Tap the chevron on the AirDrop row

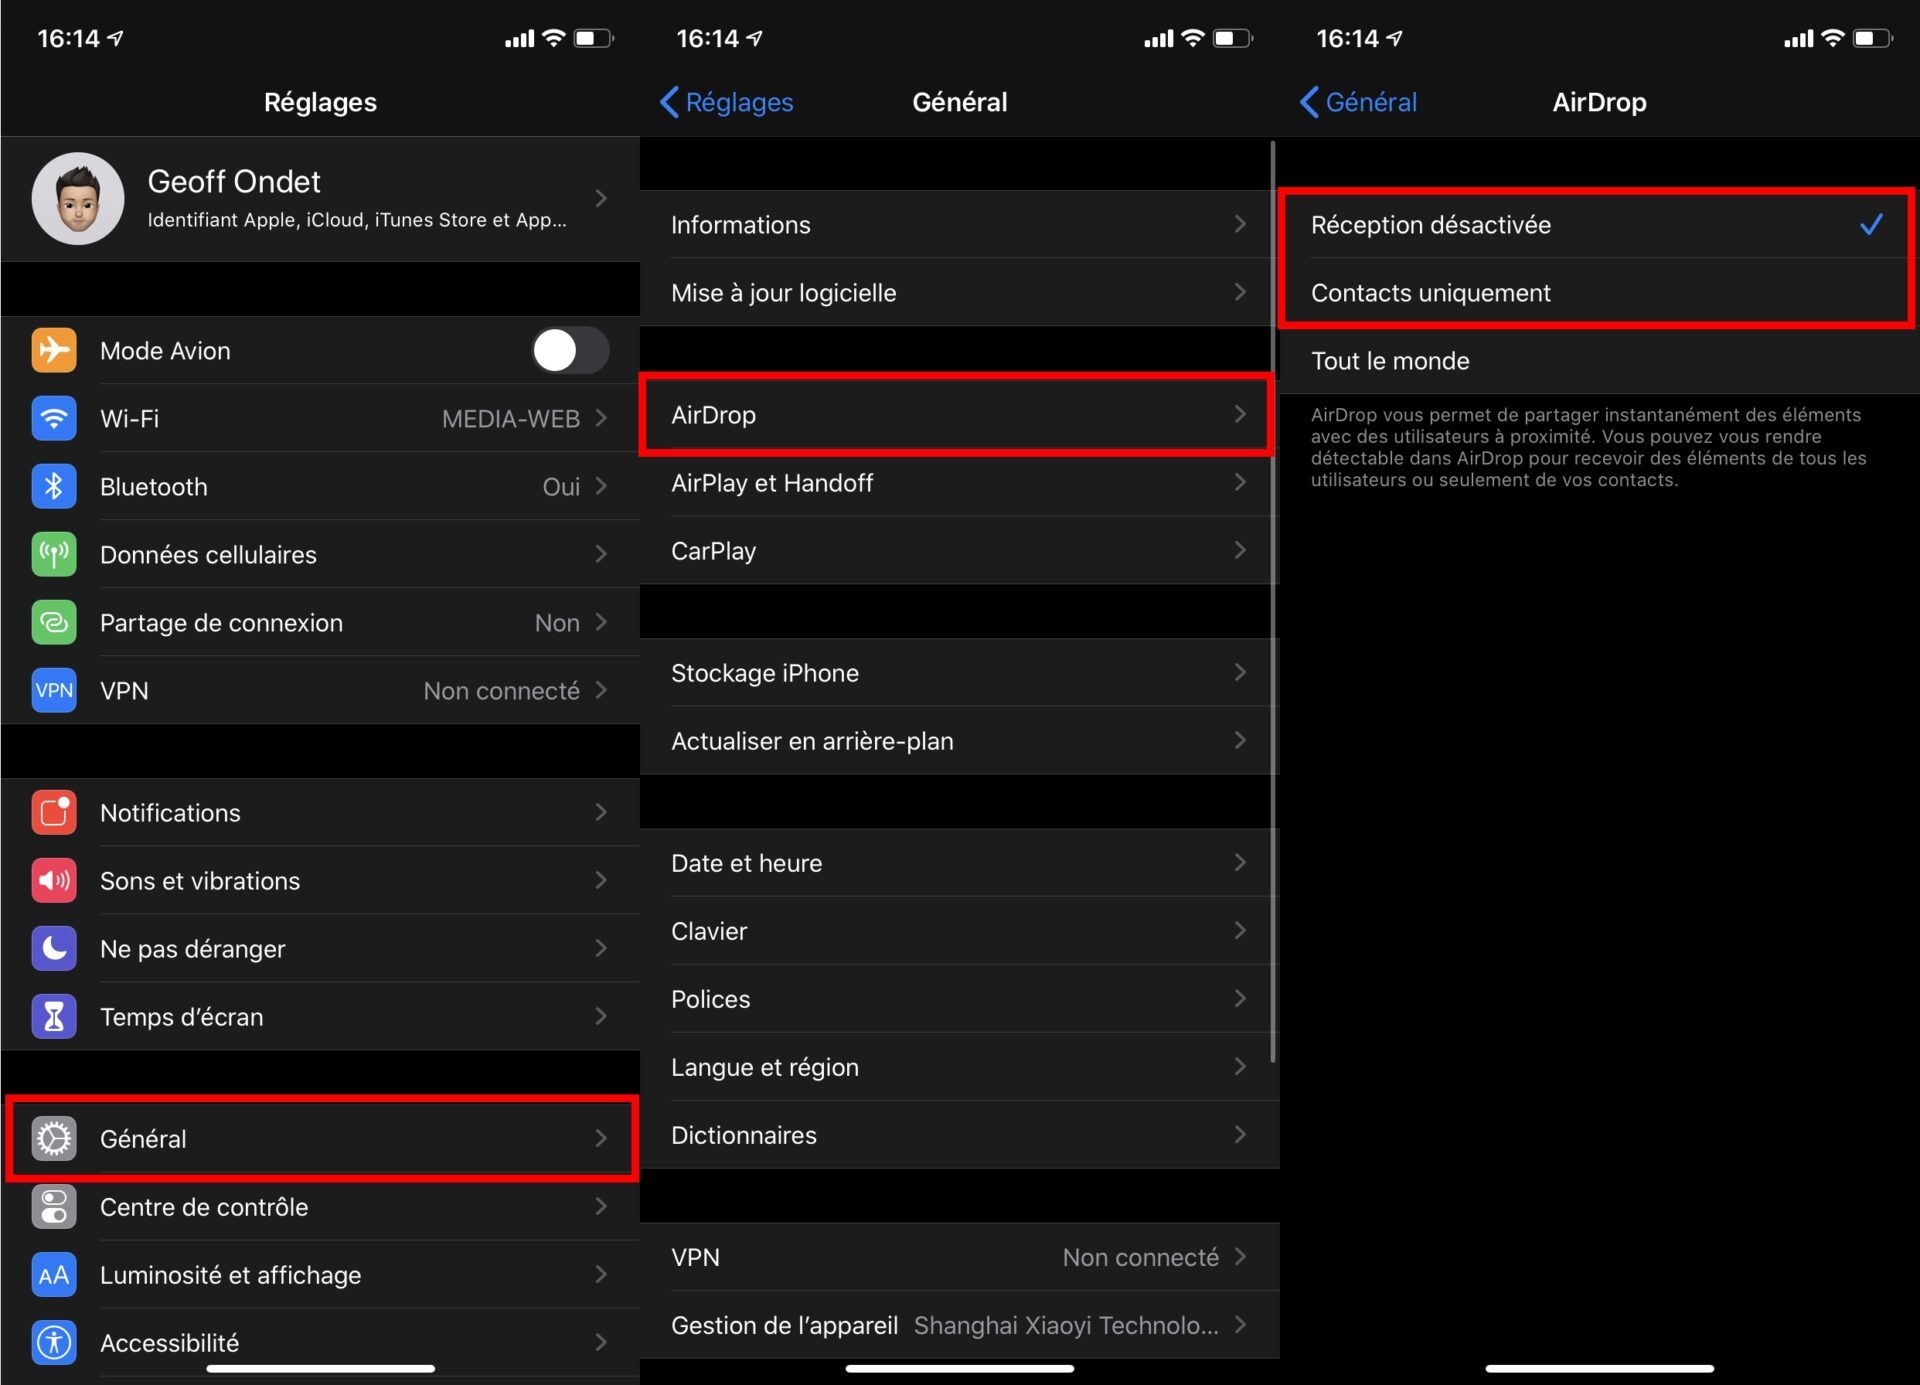1240,414
